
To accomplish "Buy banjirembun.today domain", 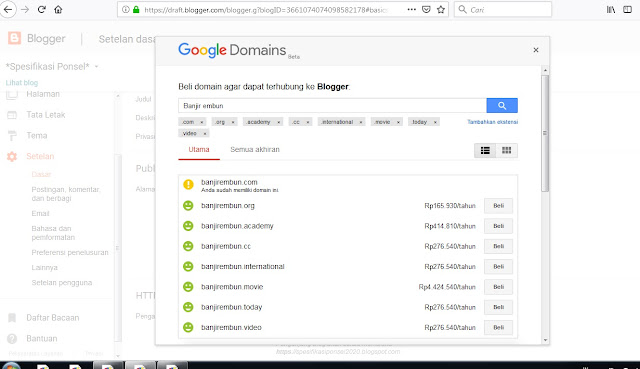I will click(498, 307).
